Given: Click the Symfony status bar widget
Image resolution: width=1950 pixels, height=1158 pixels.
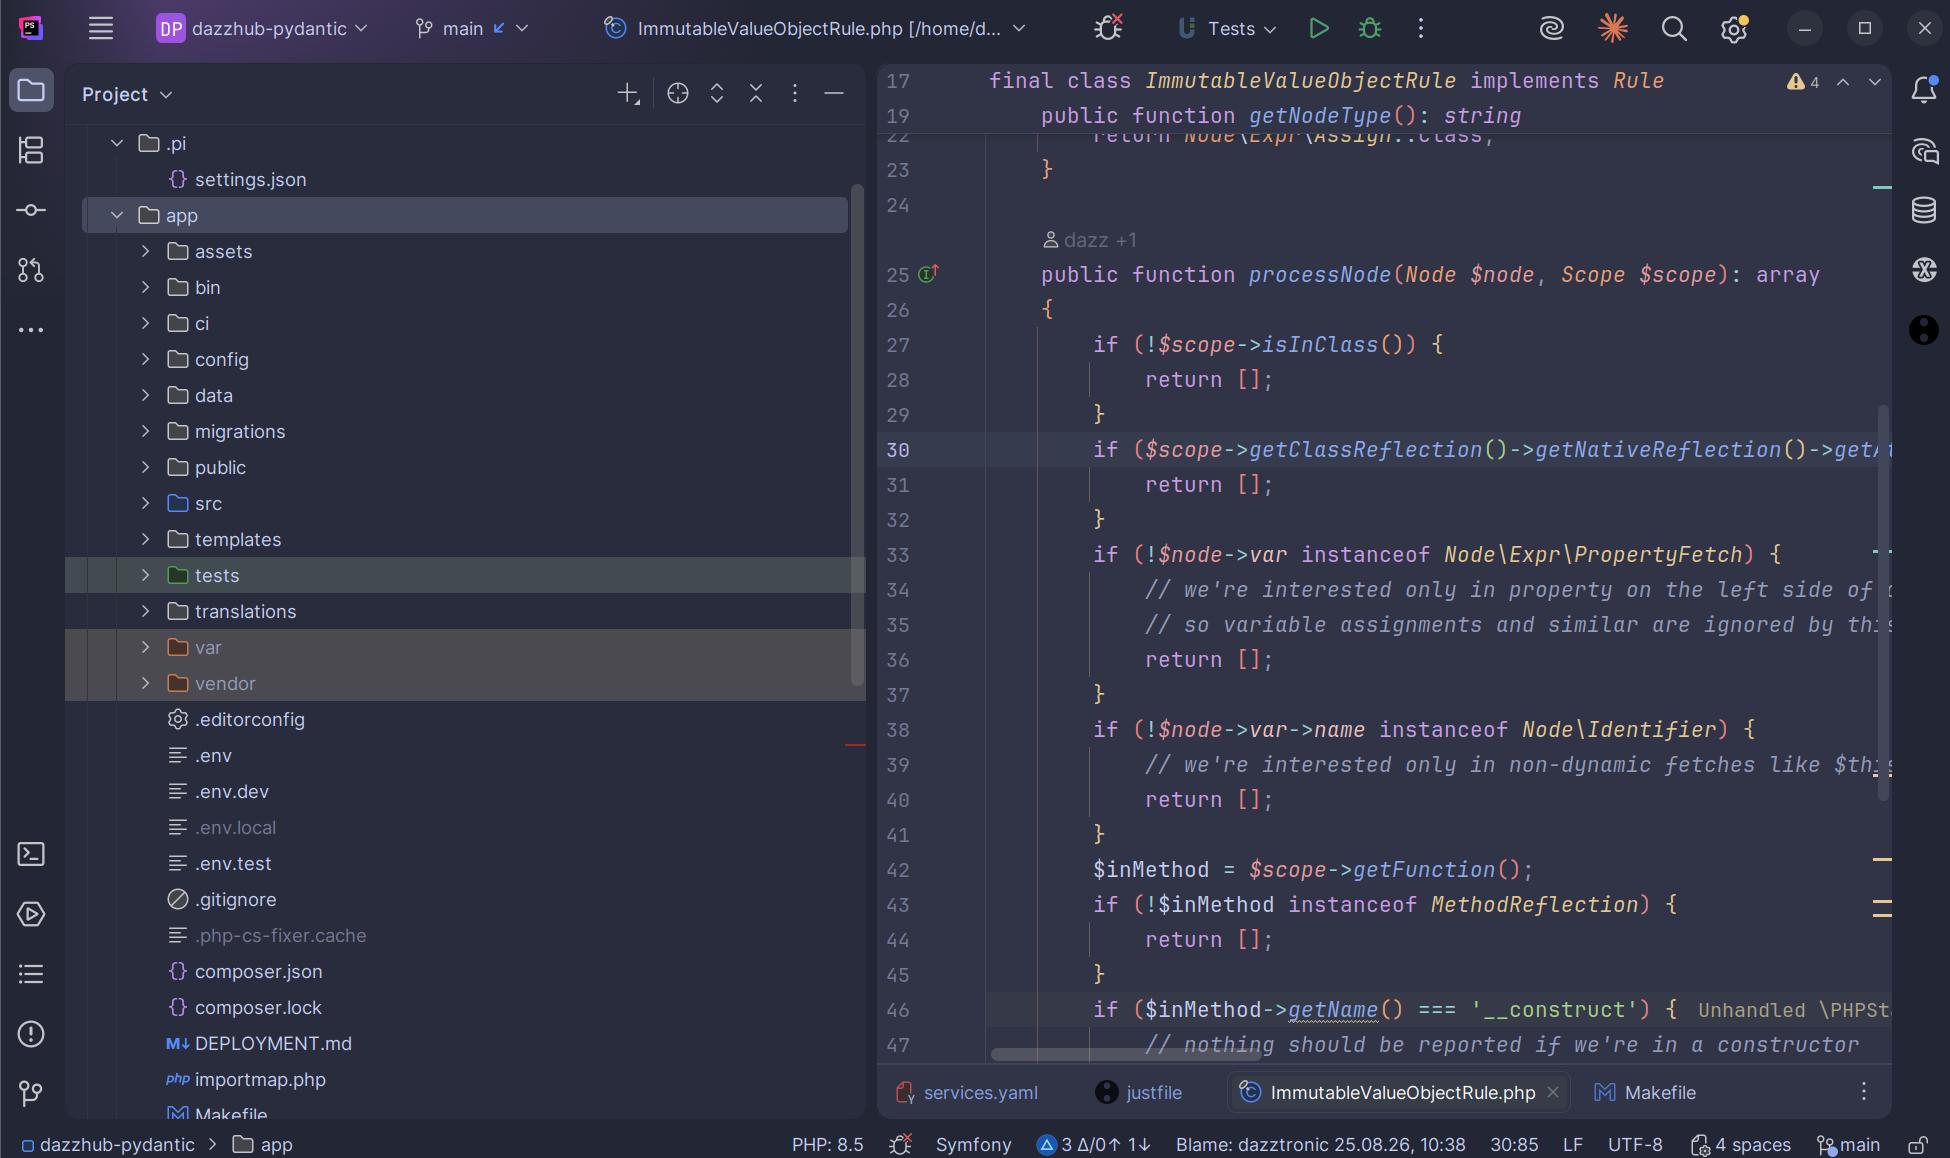Looking at the screenshot, I should [x=973, y=1144].
